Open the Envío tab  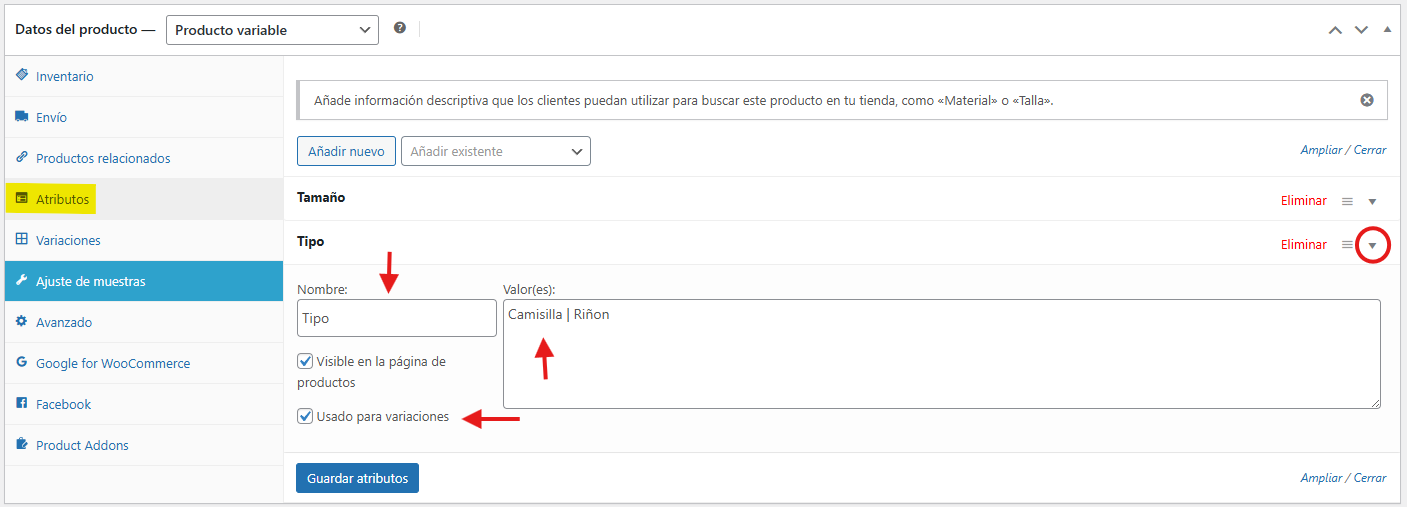pos(144,117)
